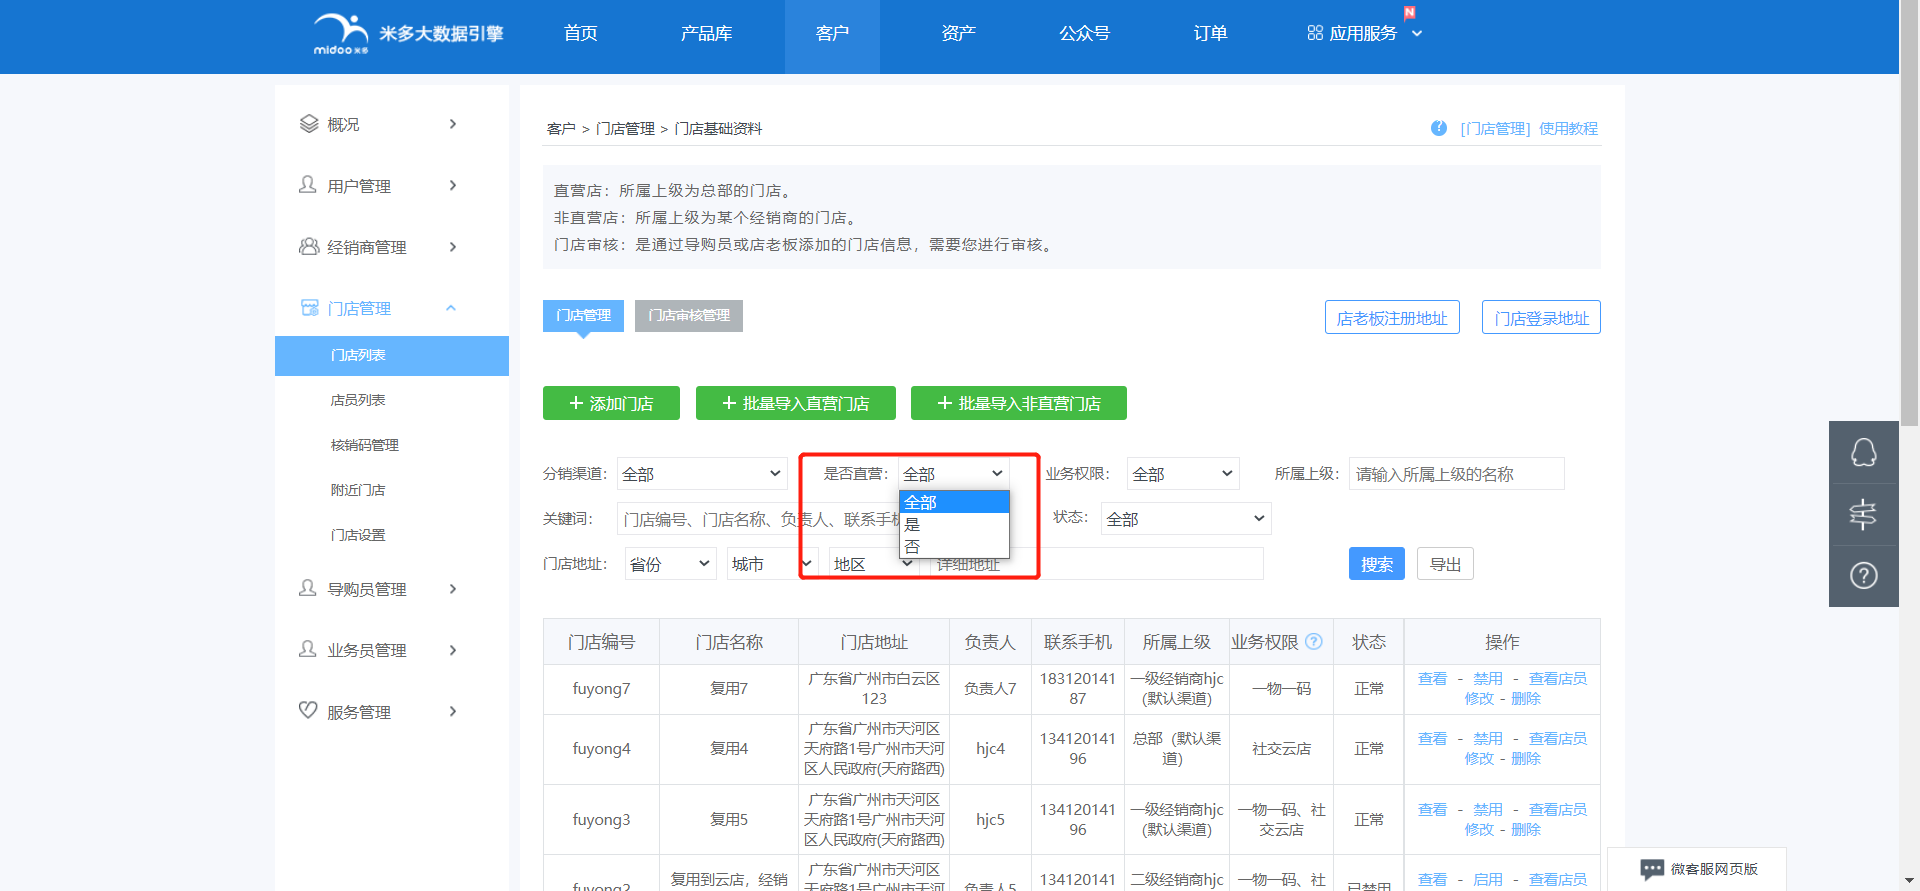Click the 门店管理 store icon
This screenshot has height=891, width=1920.
pyautogui.click(x=310, y=308)
